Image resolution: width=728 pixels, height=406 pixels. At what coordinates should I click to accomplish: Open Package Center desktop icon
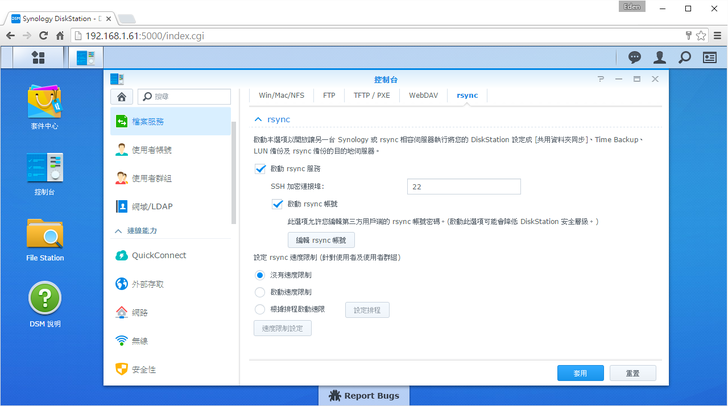(x=45, y=107)
